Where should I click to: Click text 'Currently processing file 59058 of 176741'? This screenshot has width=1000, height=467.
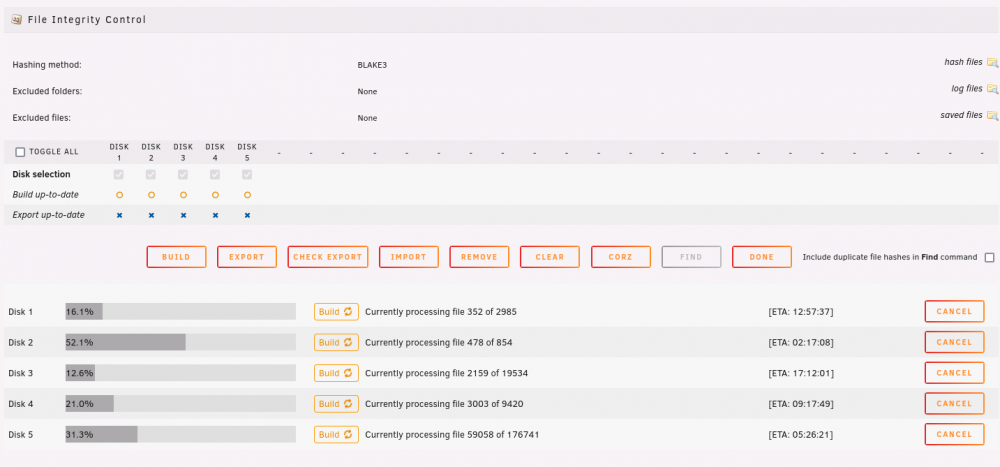point(451,434)
